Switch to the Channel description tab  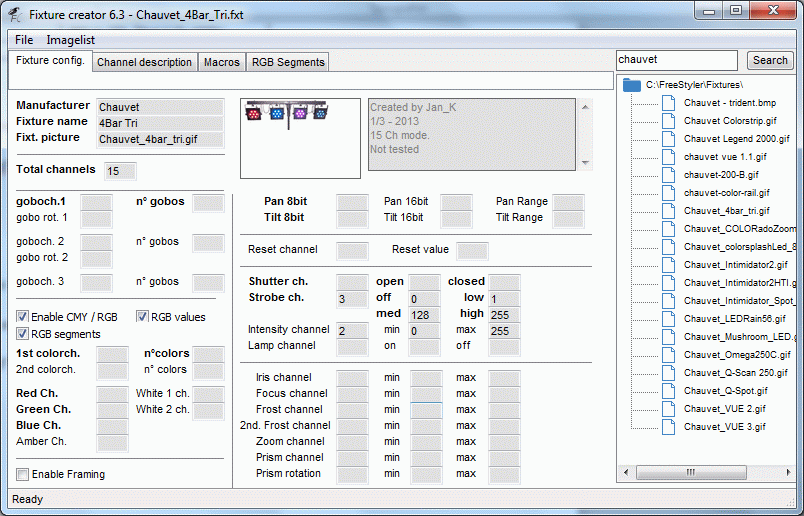point(144,62)
